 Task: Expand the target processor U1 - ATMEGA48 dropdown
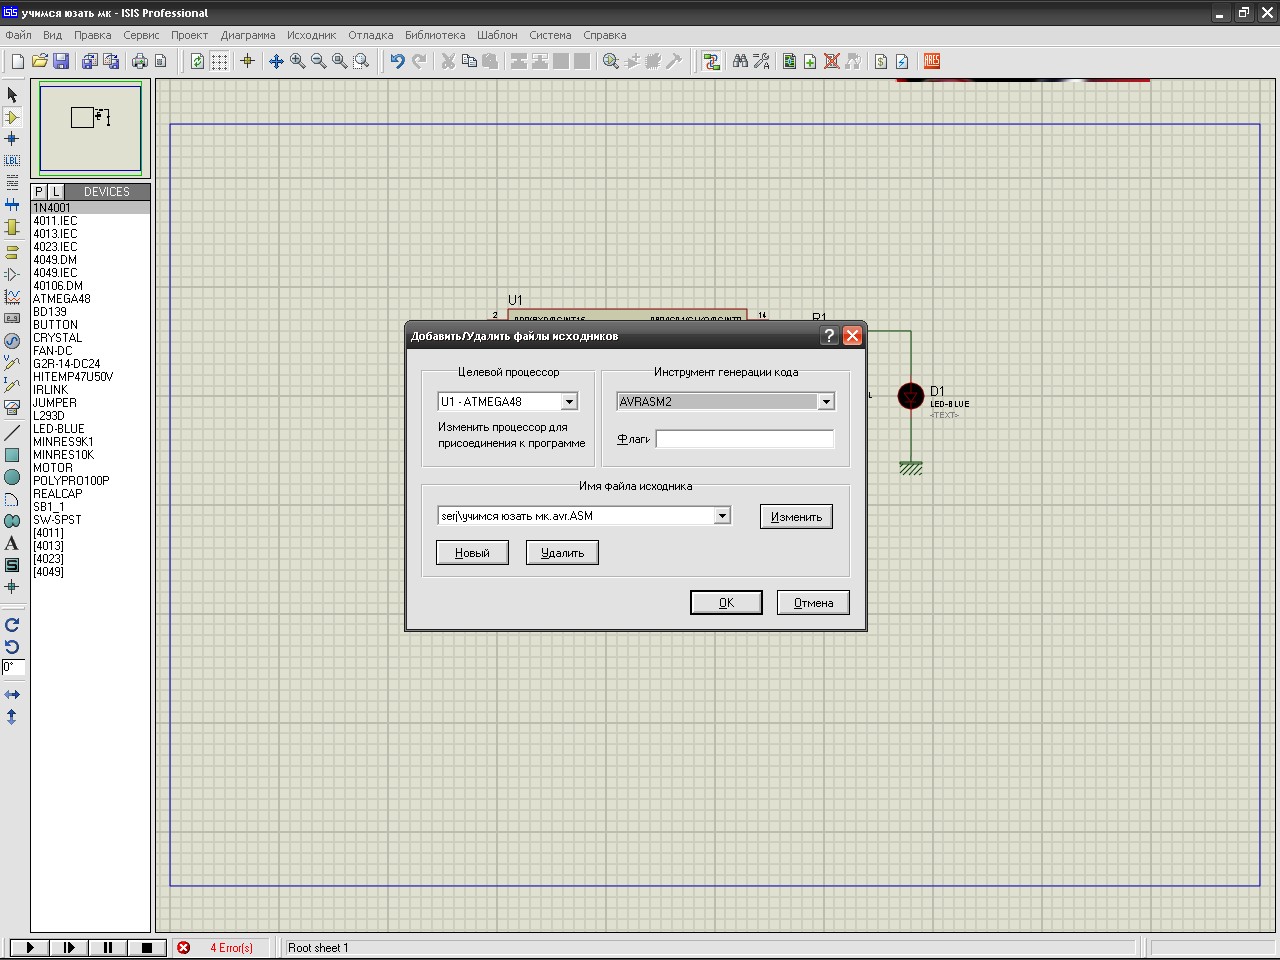[x=569, y=402]
